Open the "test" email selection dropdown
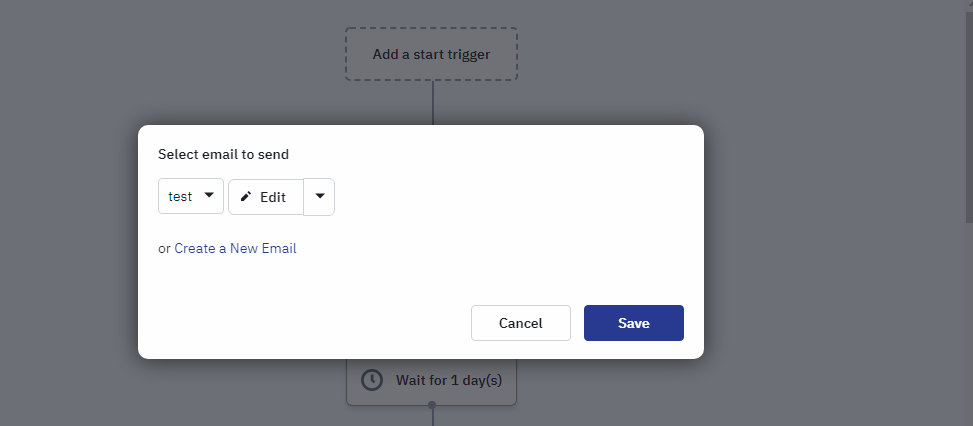The width and height of the screenshot is (973, 426). pos(191,196)
